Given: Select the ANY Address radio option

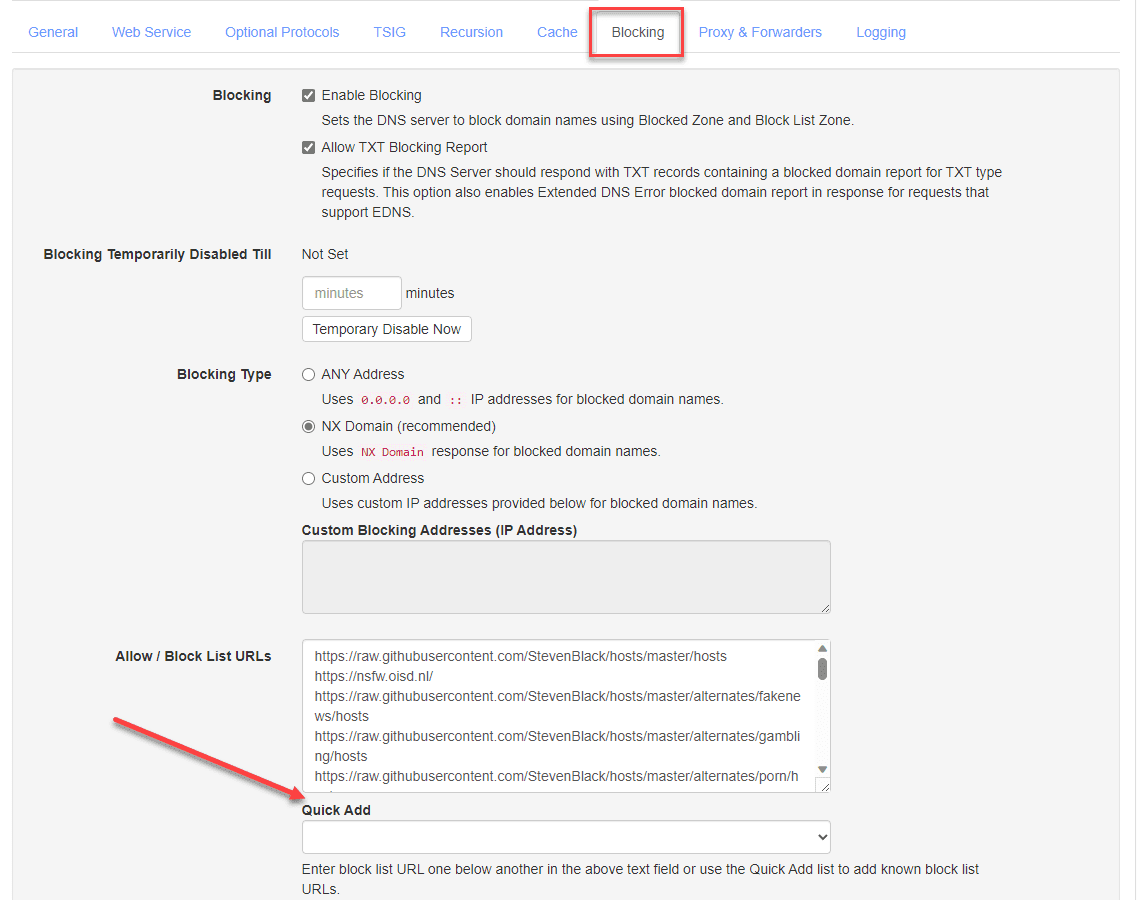Looking at the screenshot, I should tap(308, 374).
